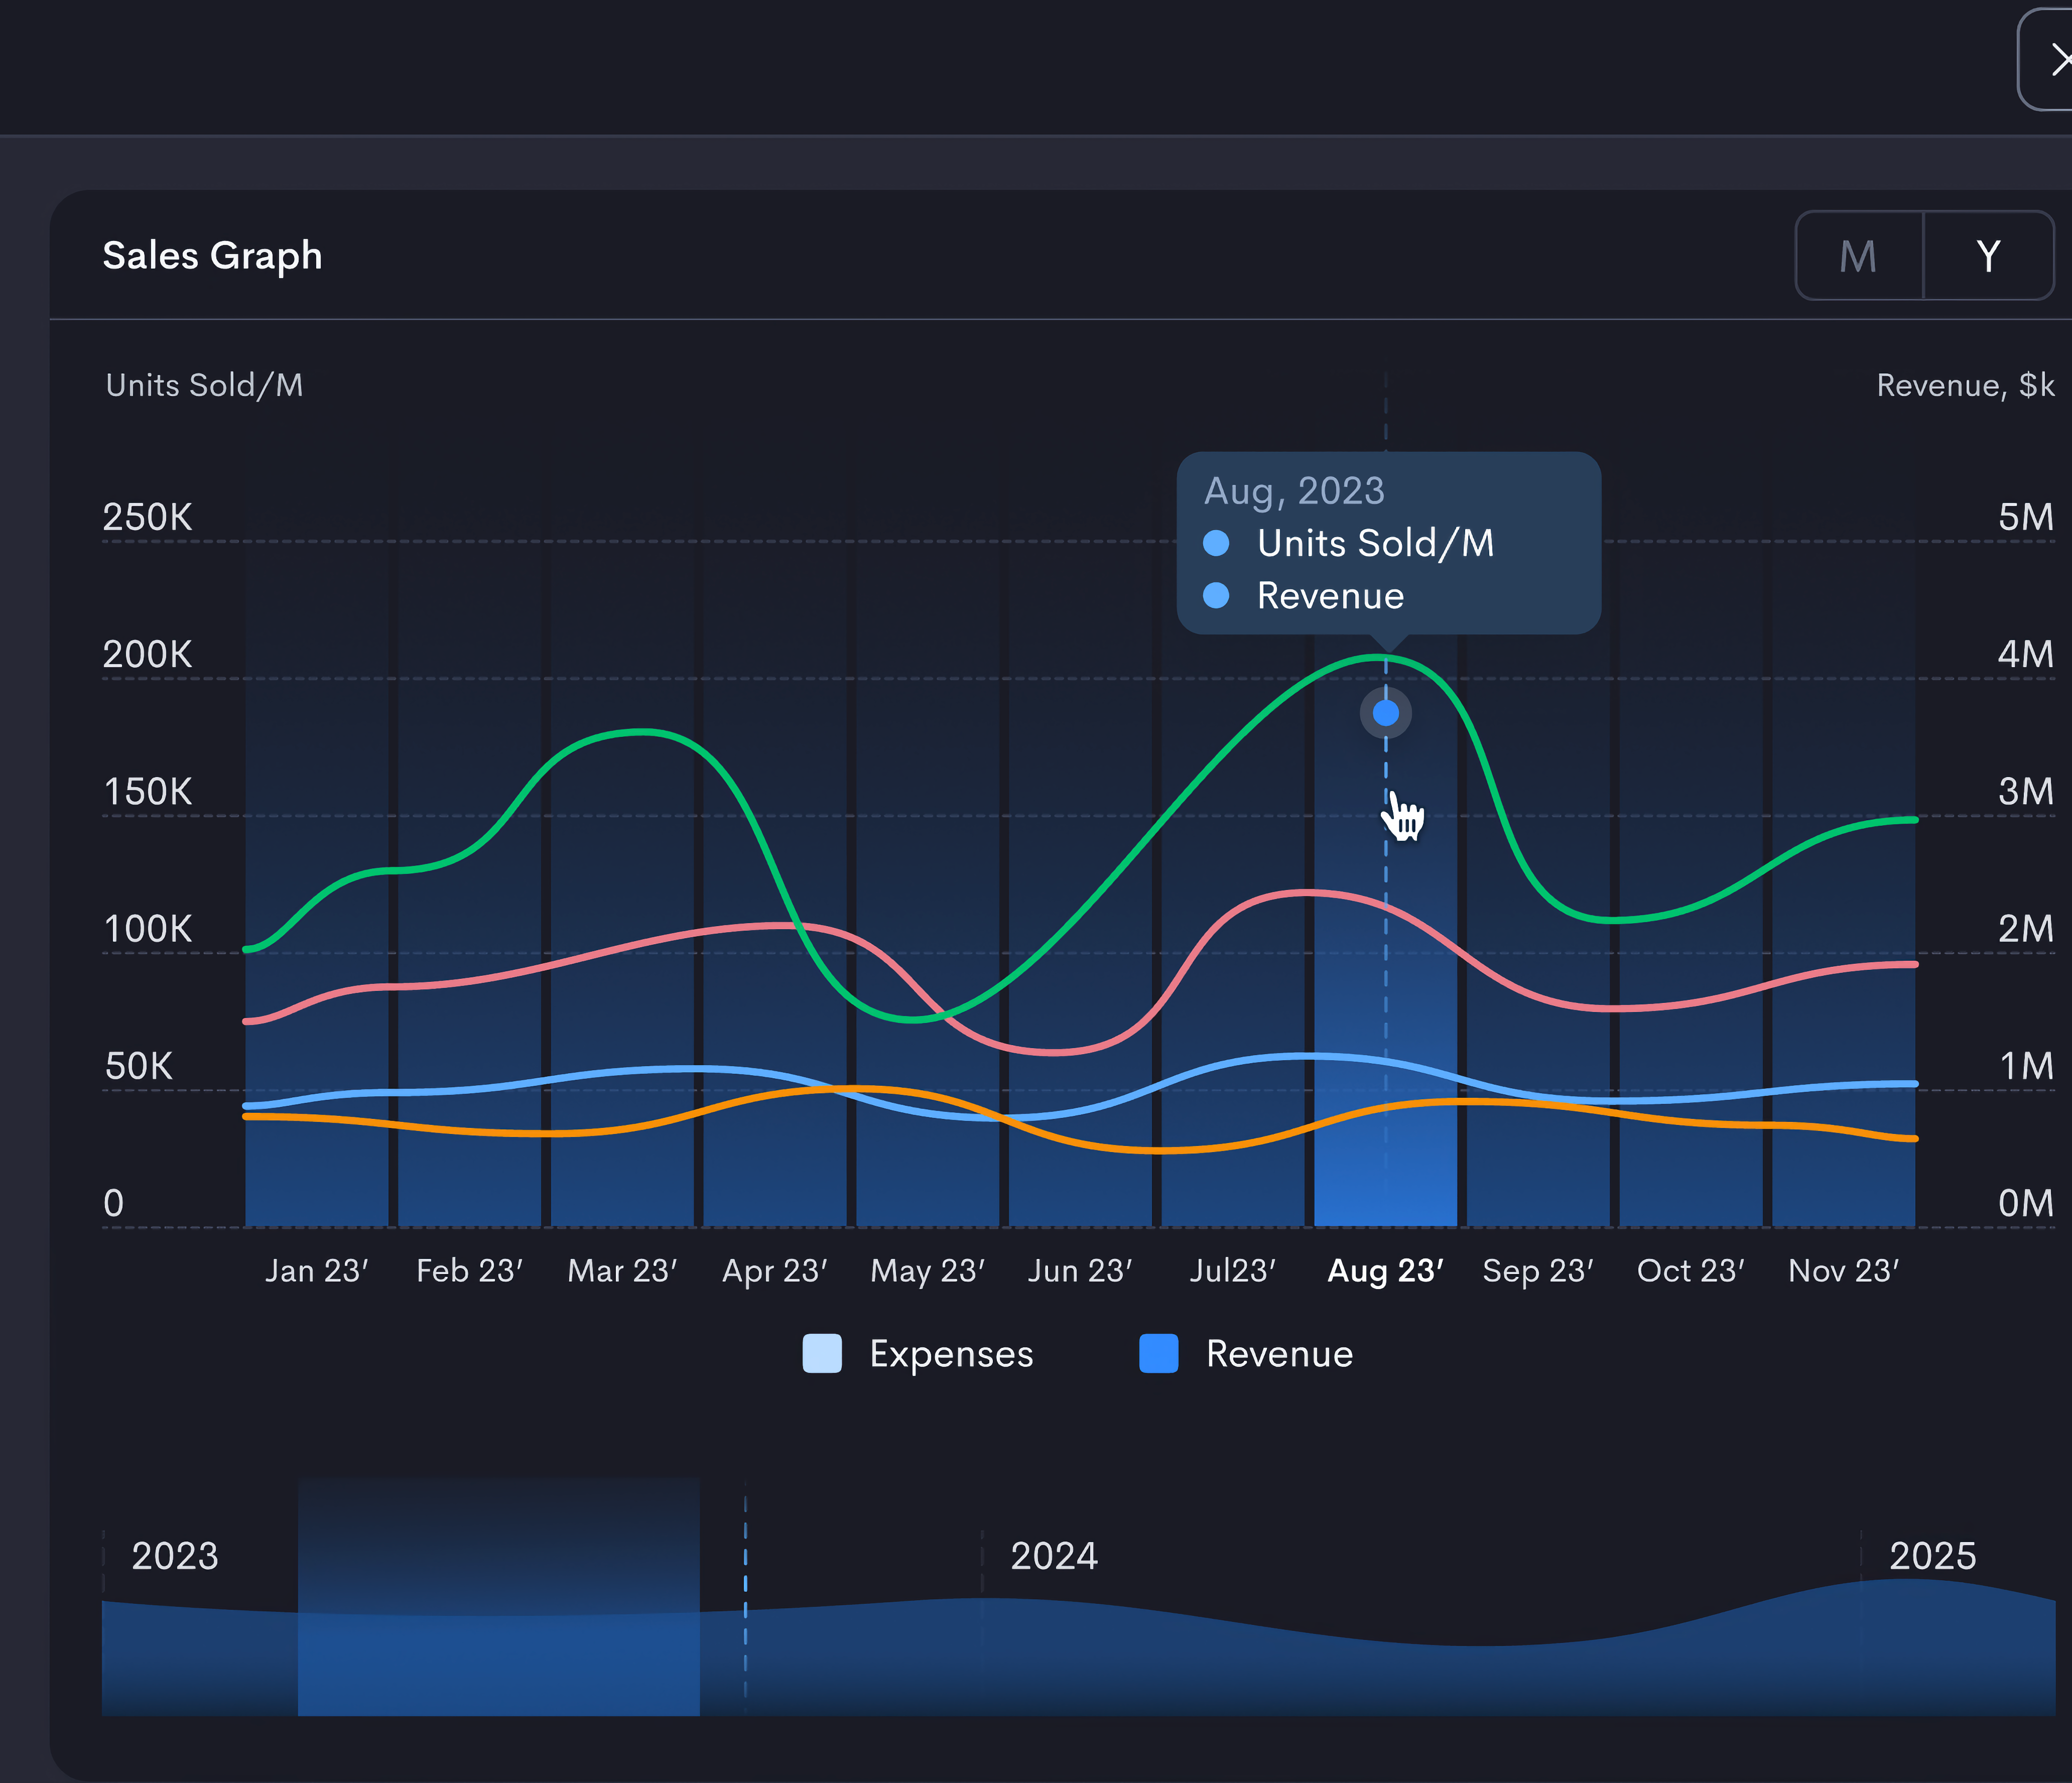Switch to yearly view with Y toggle
The width and height of the screenshot is (2072, 1783).
(x=1988, y=256)
